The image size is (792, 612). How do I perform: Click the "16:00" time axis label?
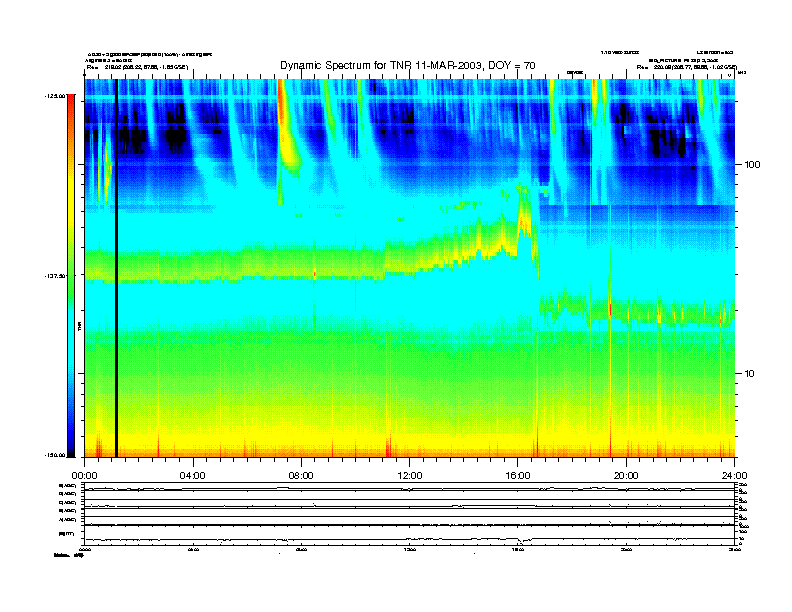pyautogui.click(x=518, y=476)
